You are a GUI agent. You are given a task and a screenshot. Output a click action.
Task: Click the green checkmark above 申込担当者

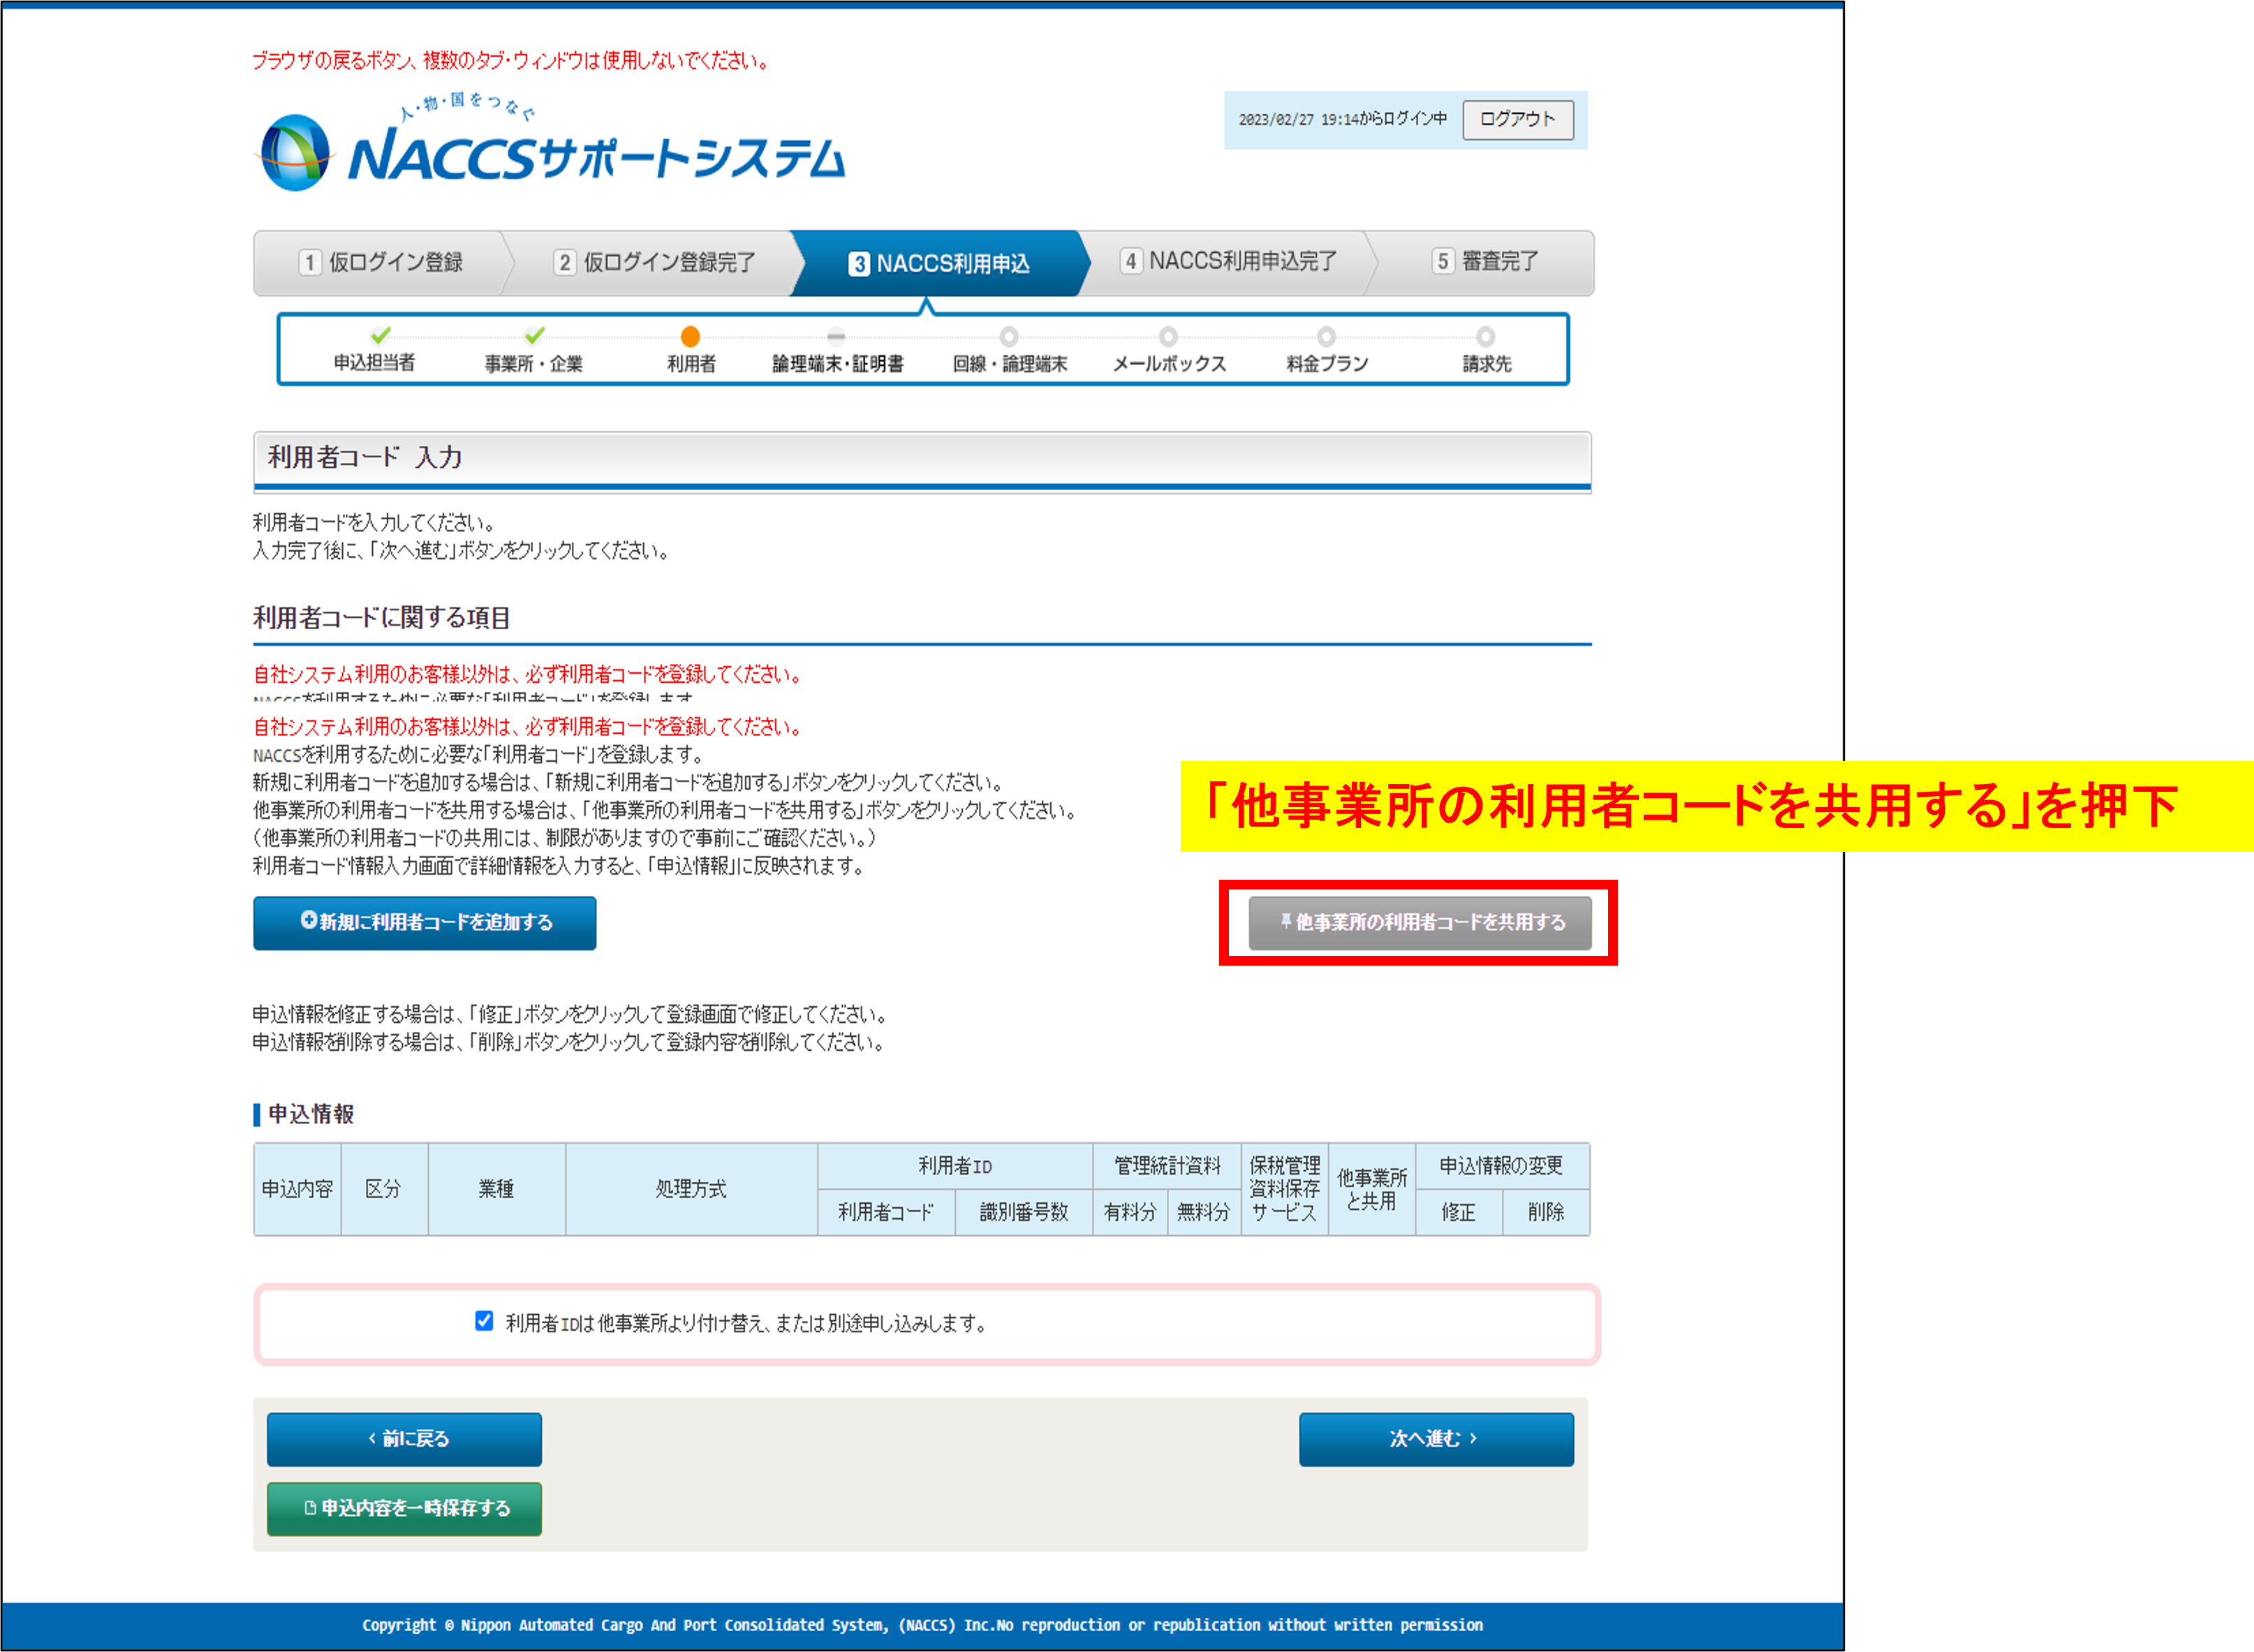coord(381,335)
